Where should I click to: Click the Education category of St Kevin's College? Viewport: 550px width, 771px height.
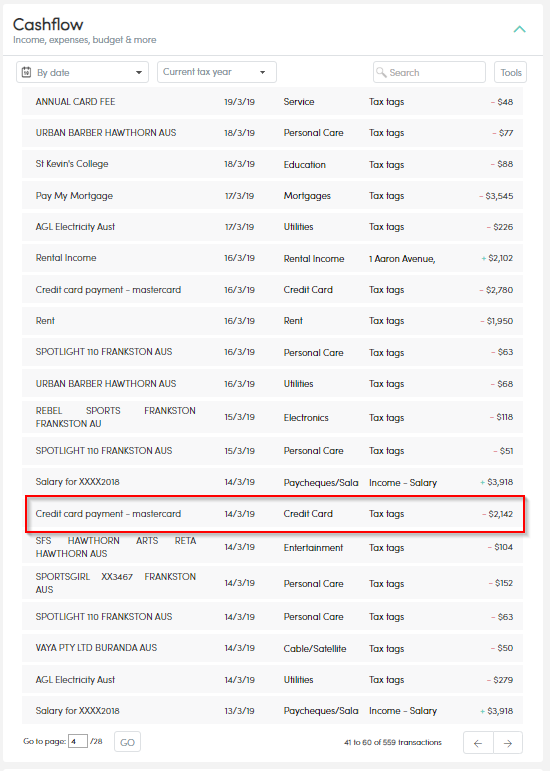[x=304, y=165]
